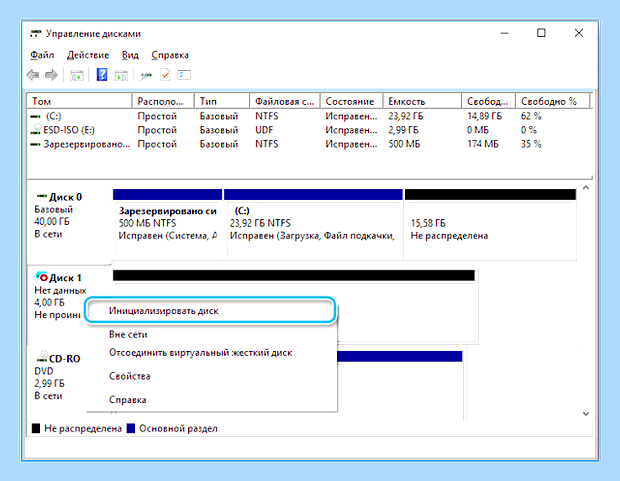
Task: Click the CD-ROM drive icon
Action: [42, 357]
